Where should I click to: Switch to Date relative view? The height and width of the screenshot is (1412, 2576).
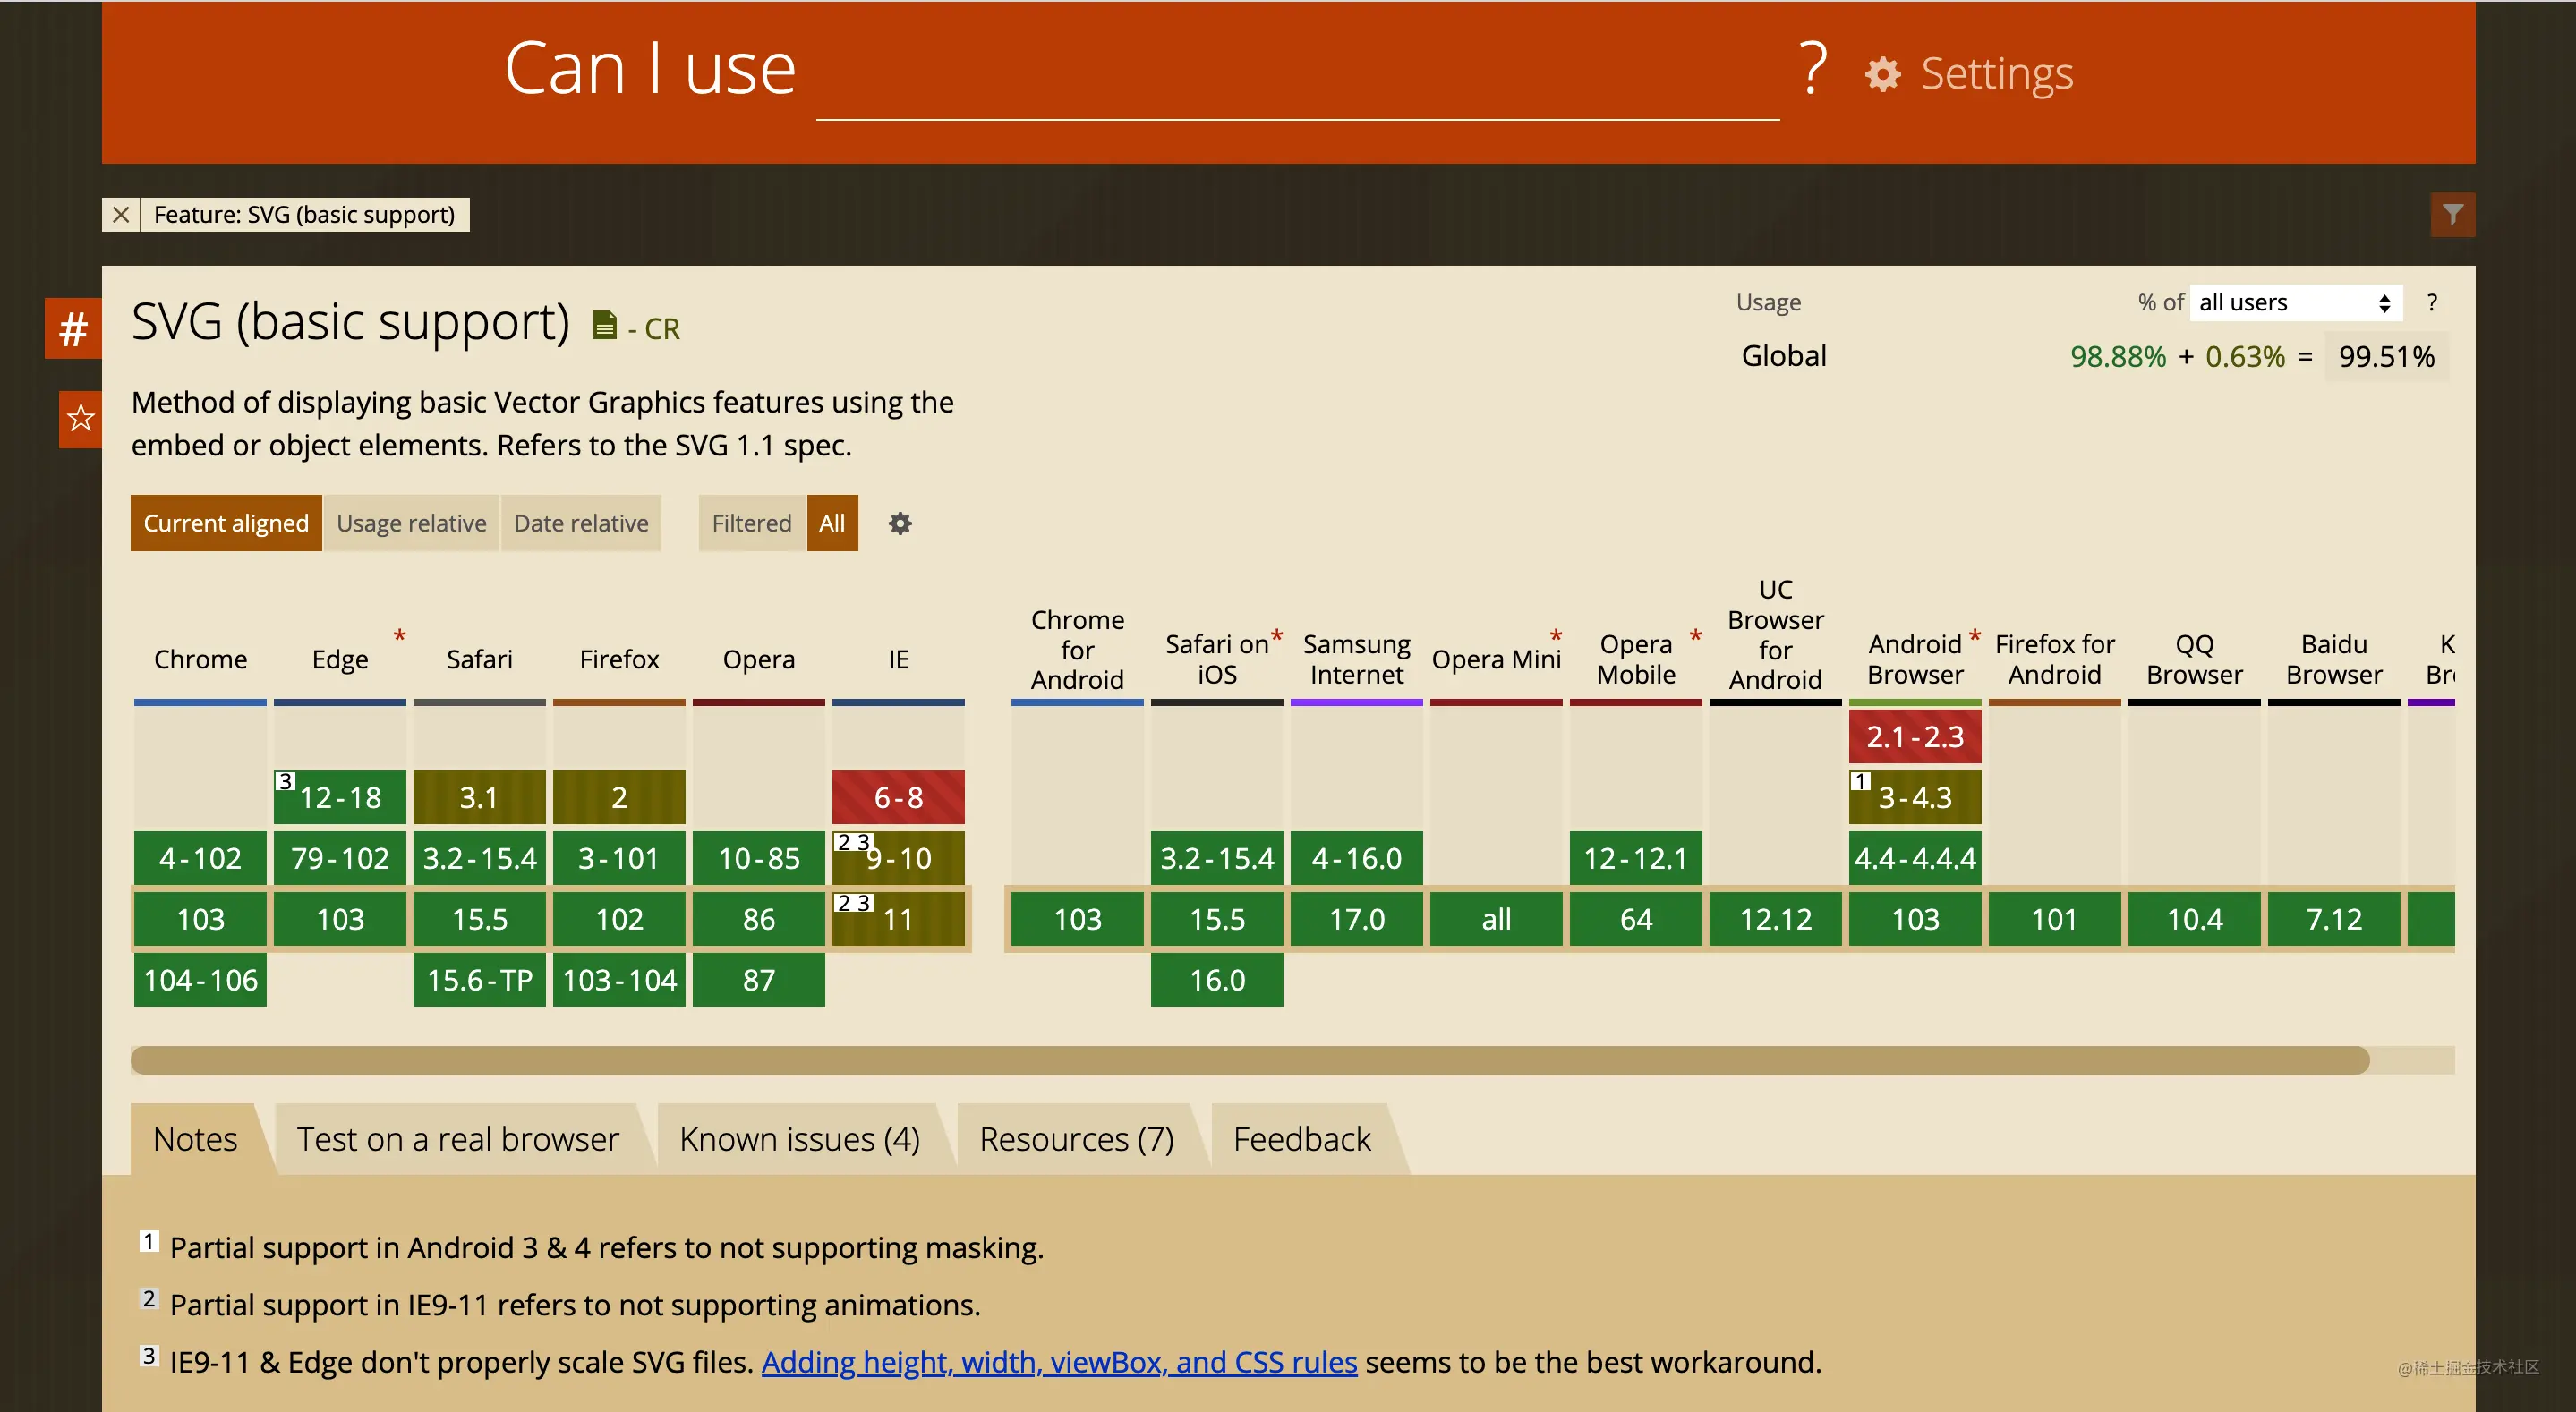pos(581,523)
